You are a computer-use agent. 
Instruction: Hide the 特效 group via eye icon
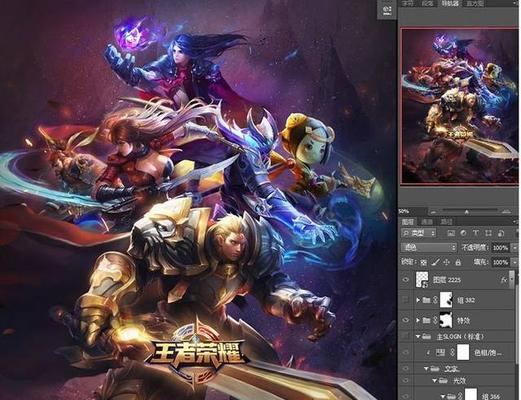(x=406, y=320)
